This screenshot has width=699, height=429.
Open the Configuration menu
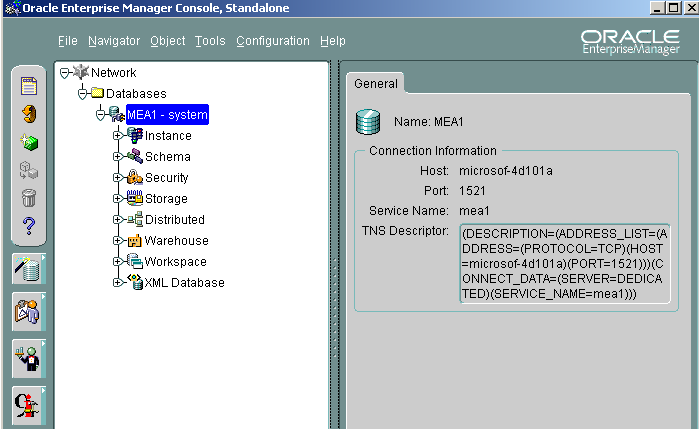273,41
